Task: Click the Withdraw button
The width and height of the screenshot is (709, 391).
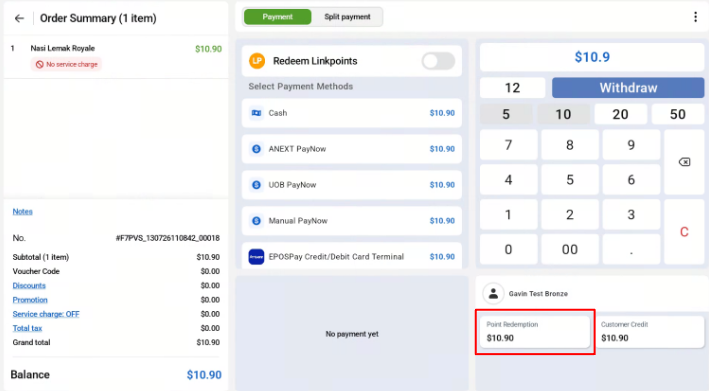Action: [x=628, y=88]
